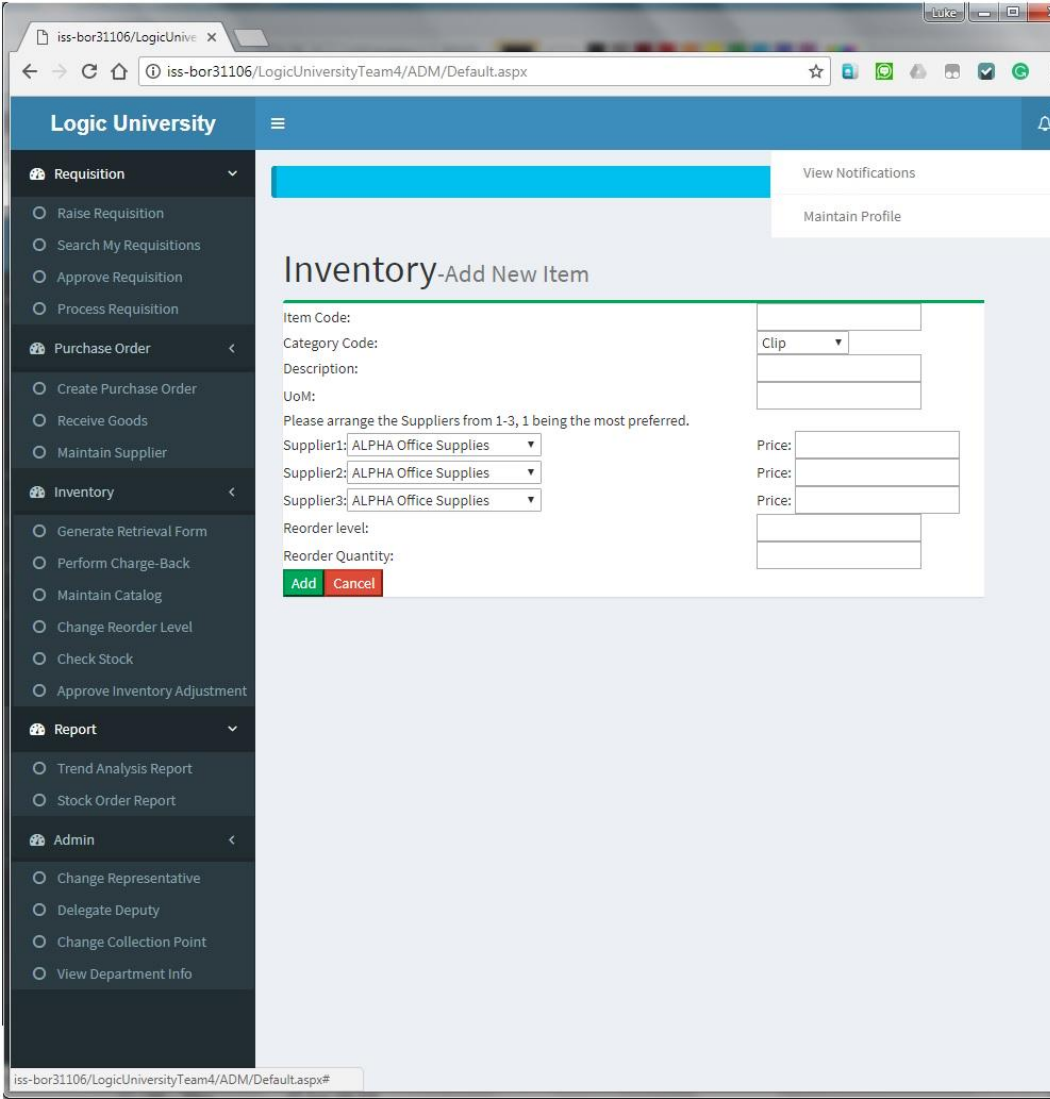Click the site information icon in address bar
This screenshot has height=1099, width=1050.
(x=153, y=71)
